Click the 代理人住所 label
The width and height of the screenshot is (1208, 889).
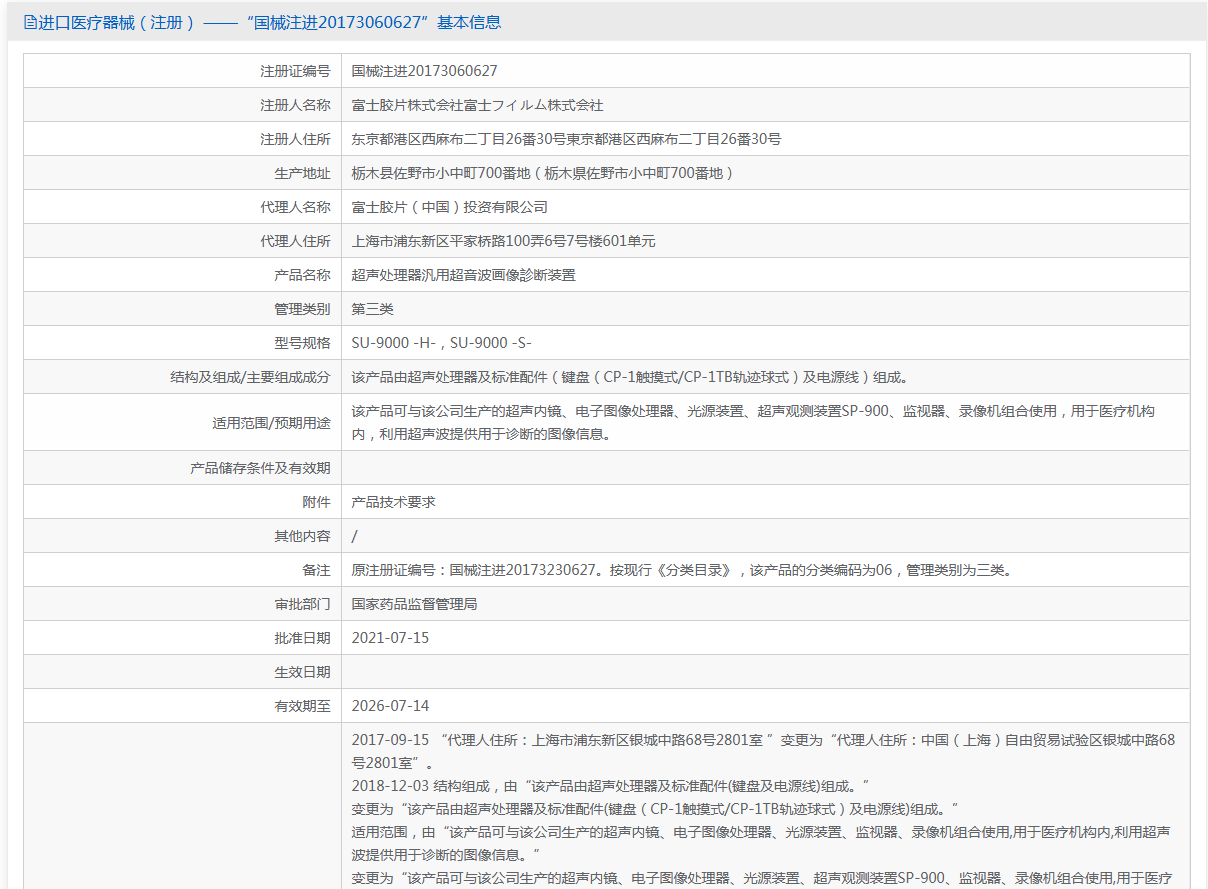tap(295, 241)
